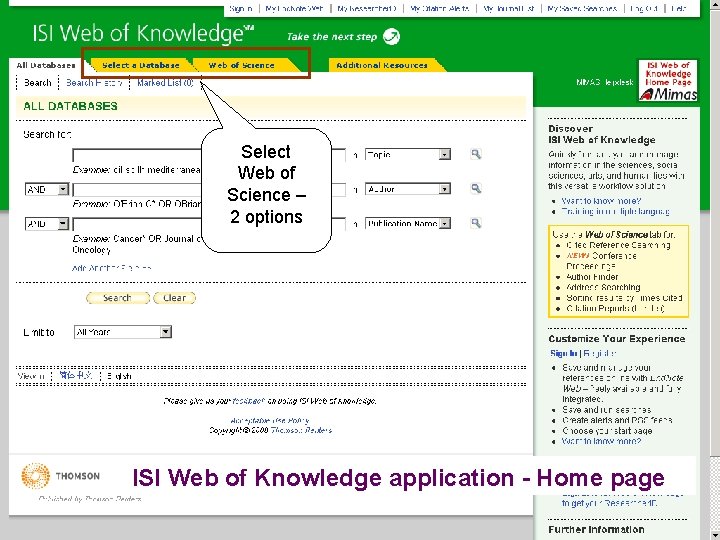
Task: Click the Thomson logo in the footer
Action: 61,476
